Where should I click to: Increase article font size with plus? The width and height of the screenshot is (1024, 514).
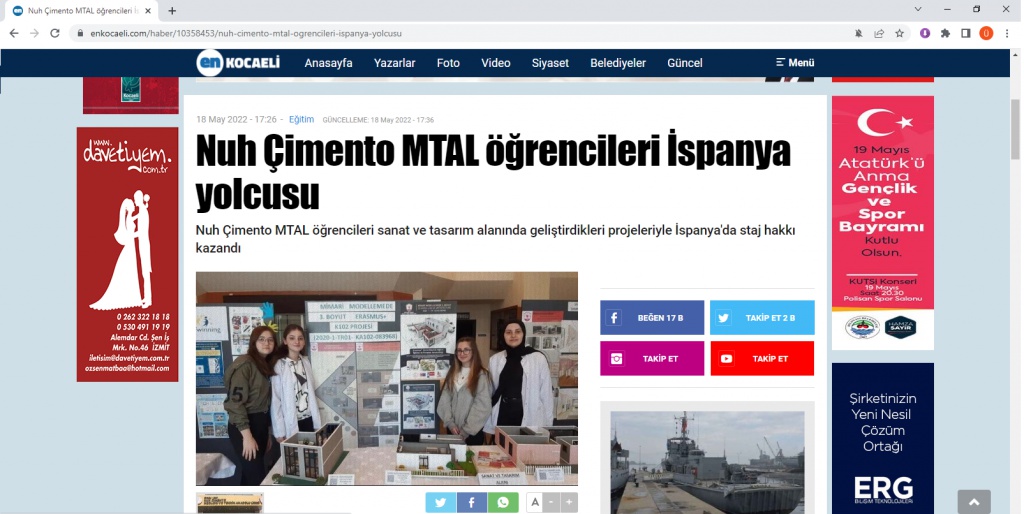(569, 502)
